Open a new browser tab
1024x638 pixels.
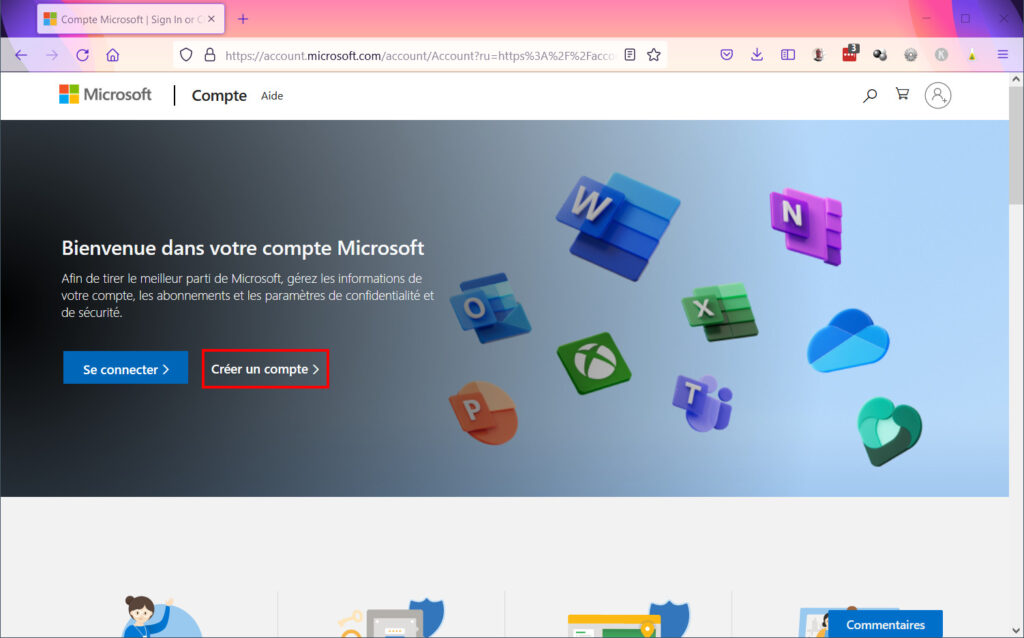[243, 19]
